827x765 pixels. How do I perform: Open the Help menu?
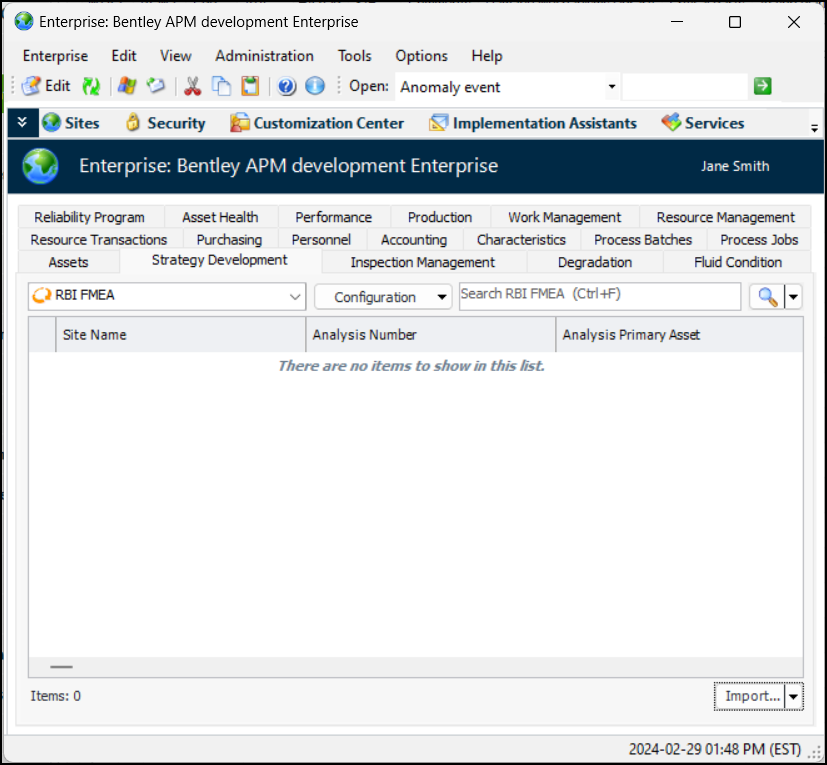click(x=487, y=56)
